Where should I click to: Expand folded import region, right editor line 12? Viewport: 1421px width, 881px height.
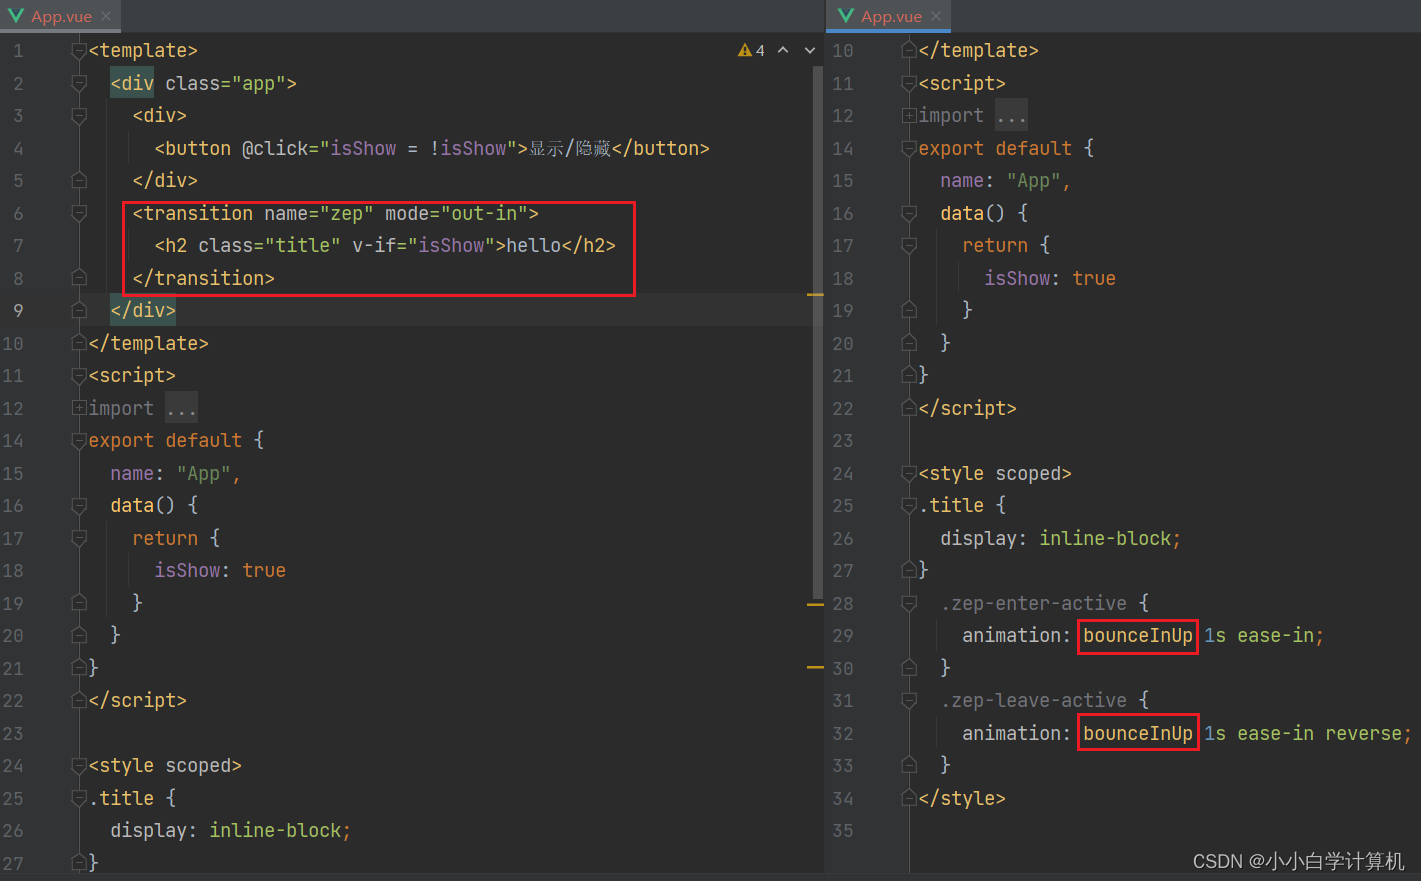[x=909, y=116]
